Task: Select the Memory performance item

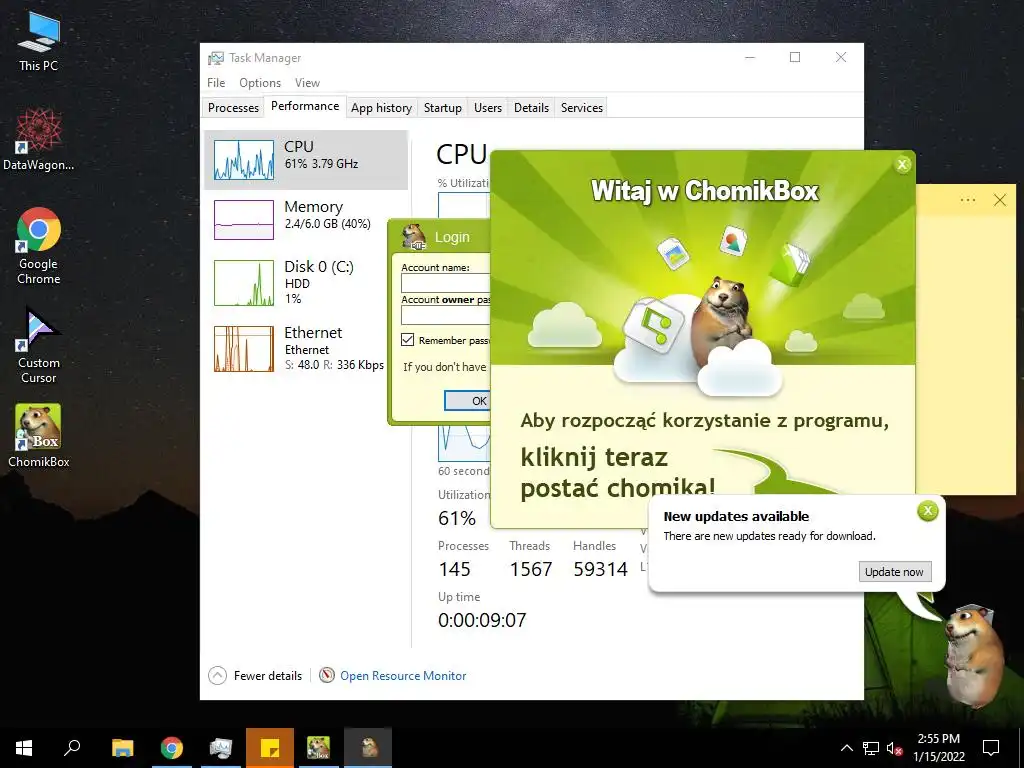Action: click(x=306, y=219)
